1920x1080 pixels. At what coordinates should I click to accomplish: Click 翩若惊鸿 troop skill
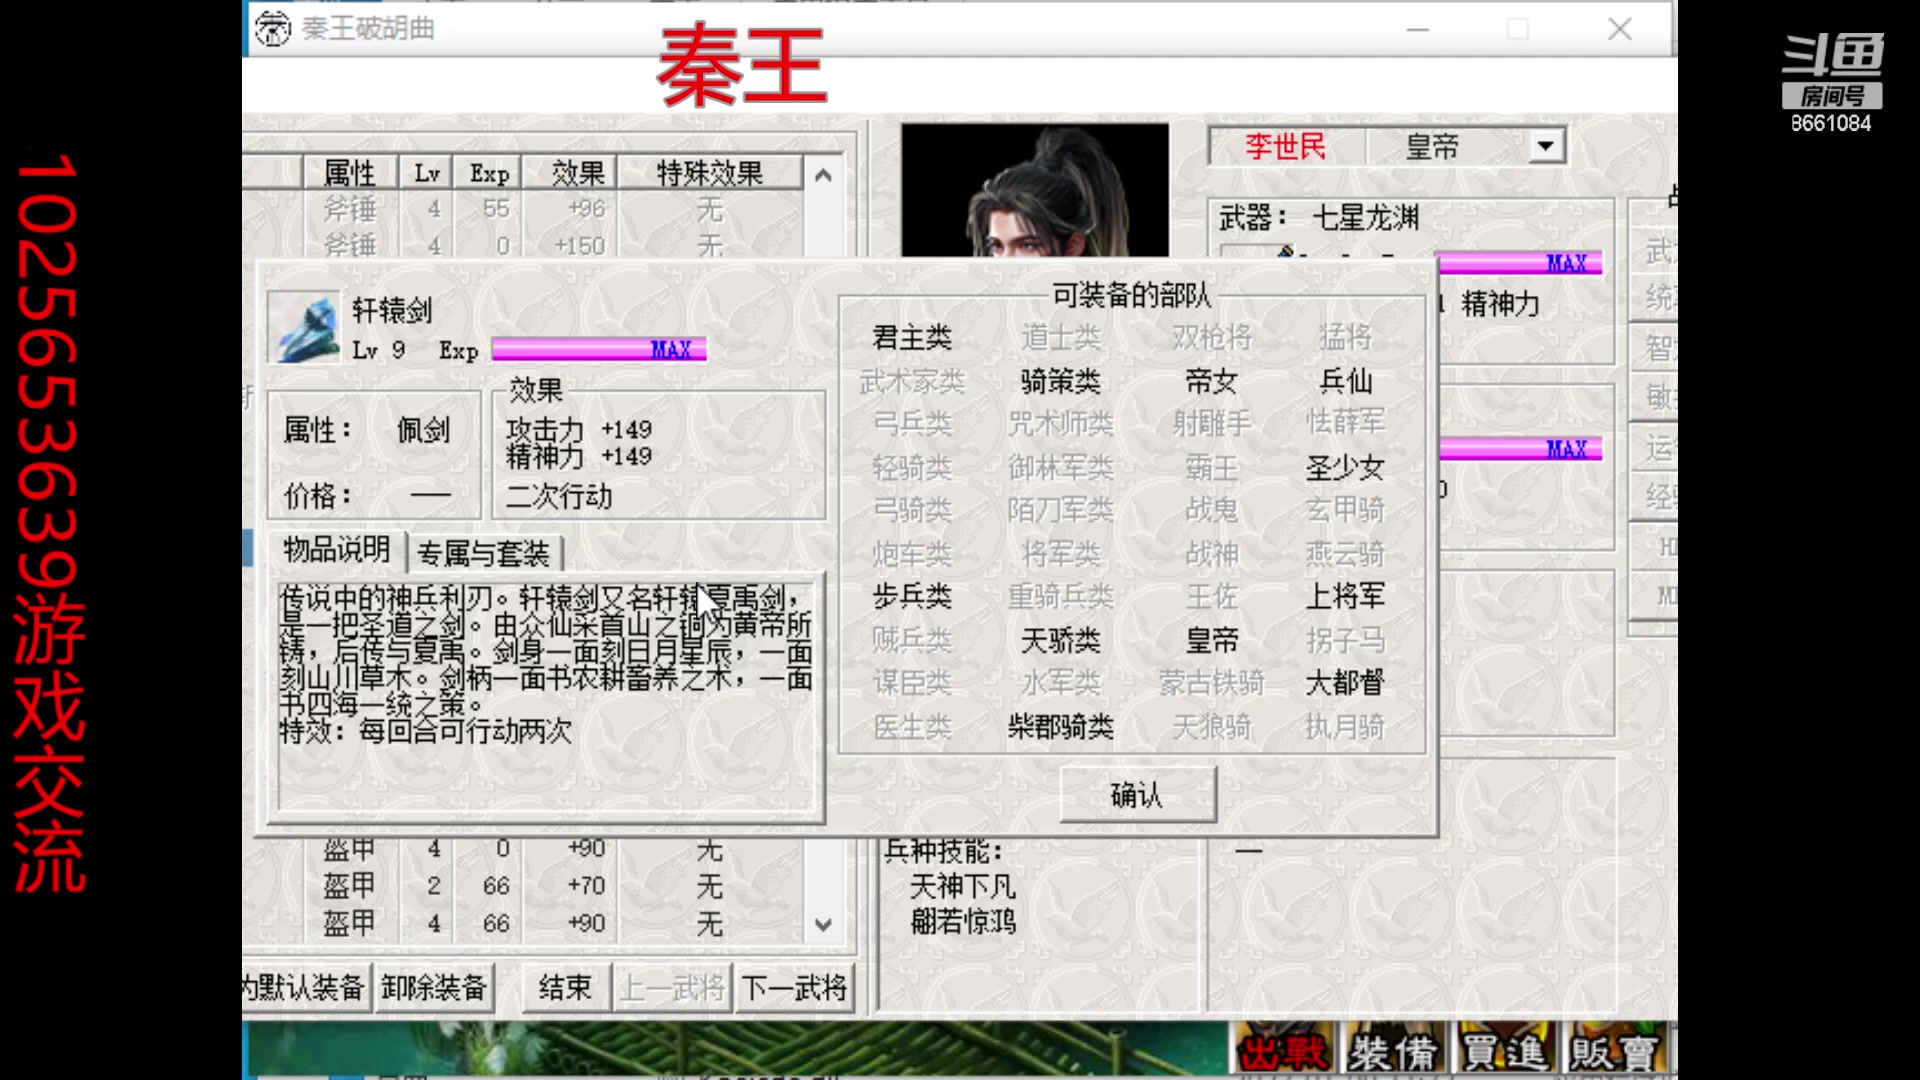point(962,921)
